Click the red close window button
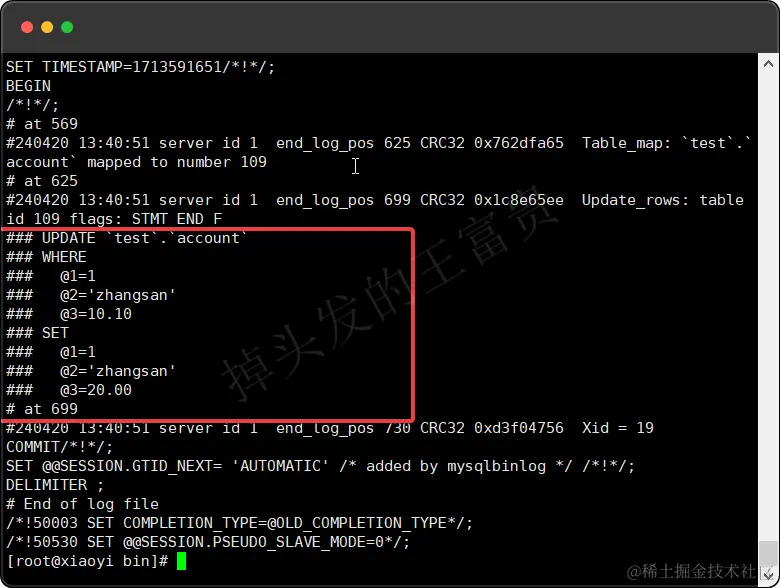This screenshot has height=588, width=780. point(27,27)
